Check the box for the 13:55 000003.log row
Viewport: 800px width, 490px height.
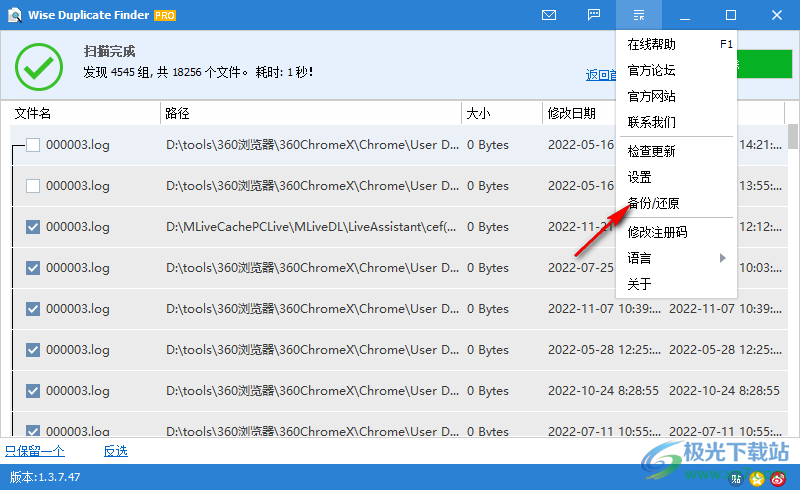coord(33,186)
